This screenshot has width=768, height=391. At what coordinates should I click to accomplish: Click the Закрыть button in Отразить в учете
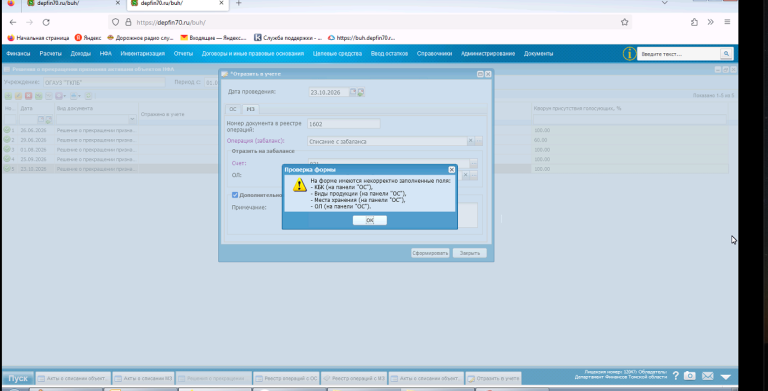tap(469, 253)
